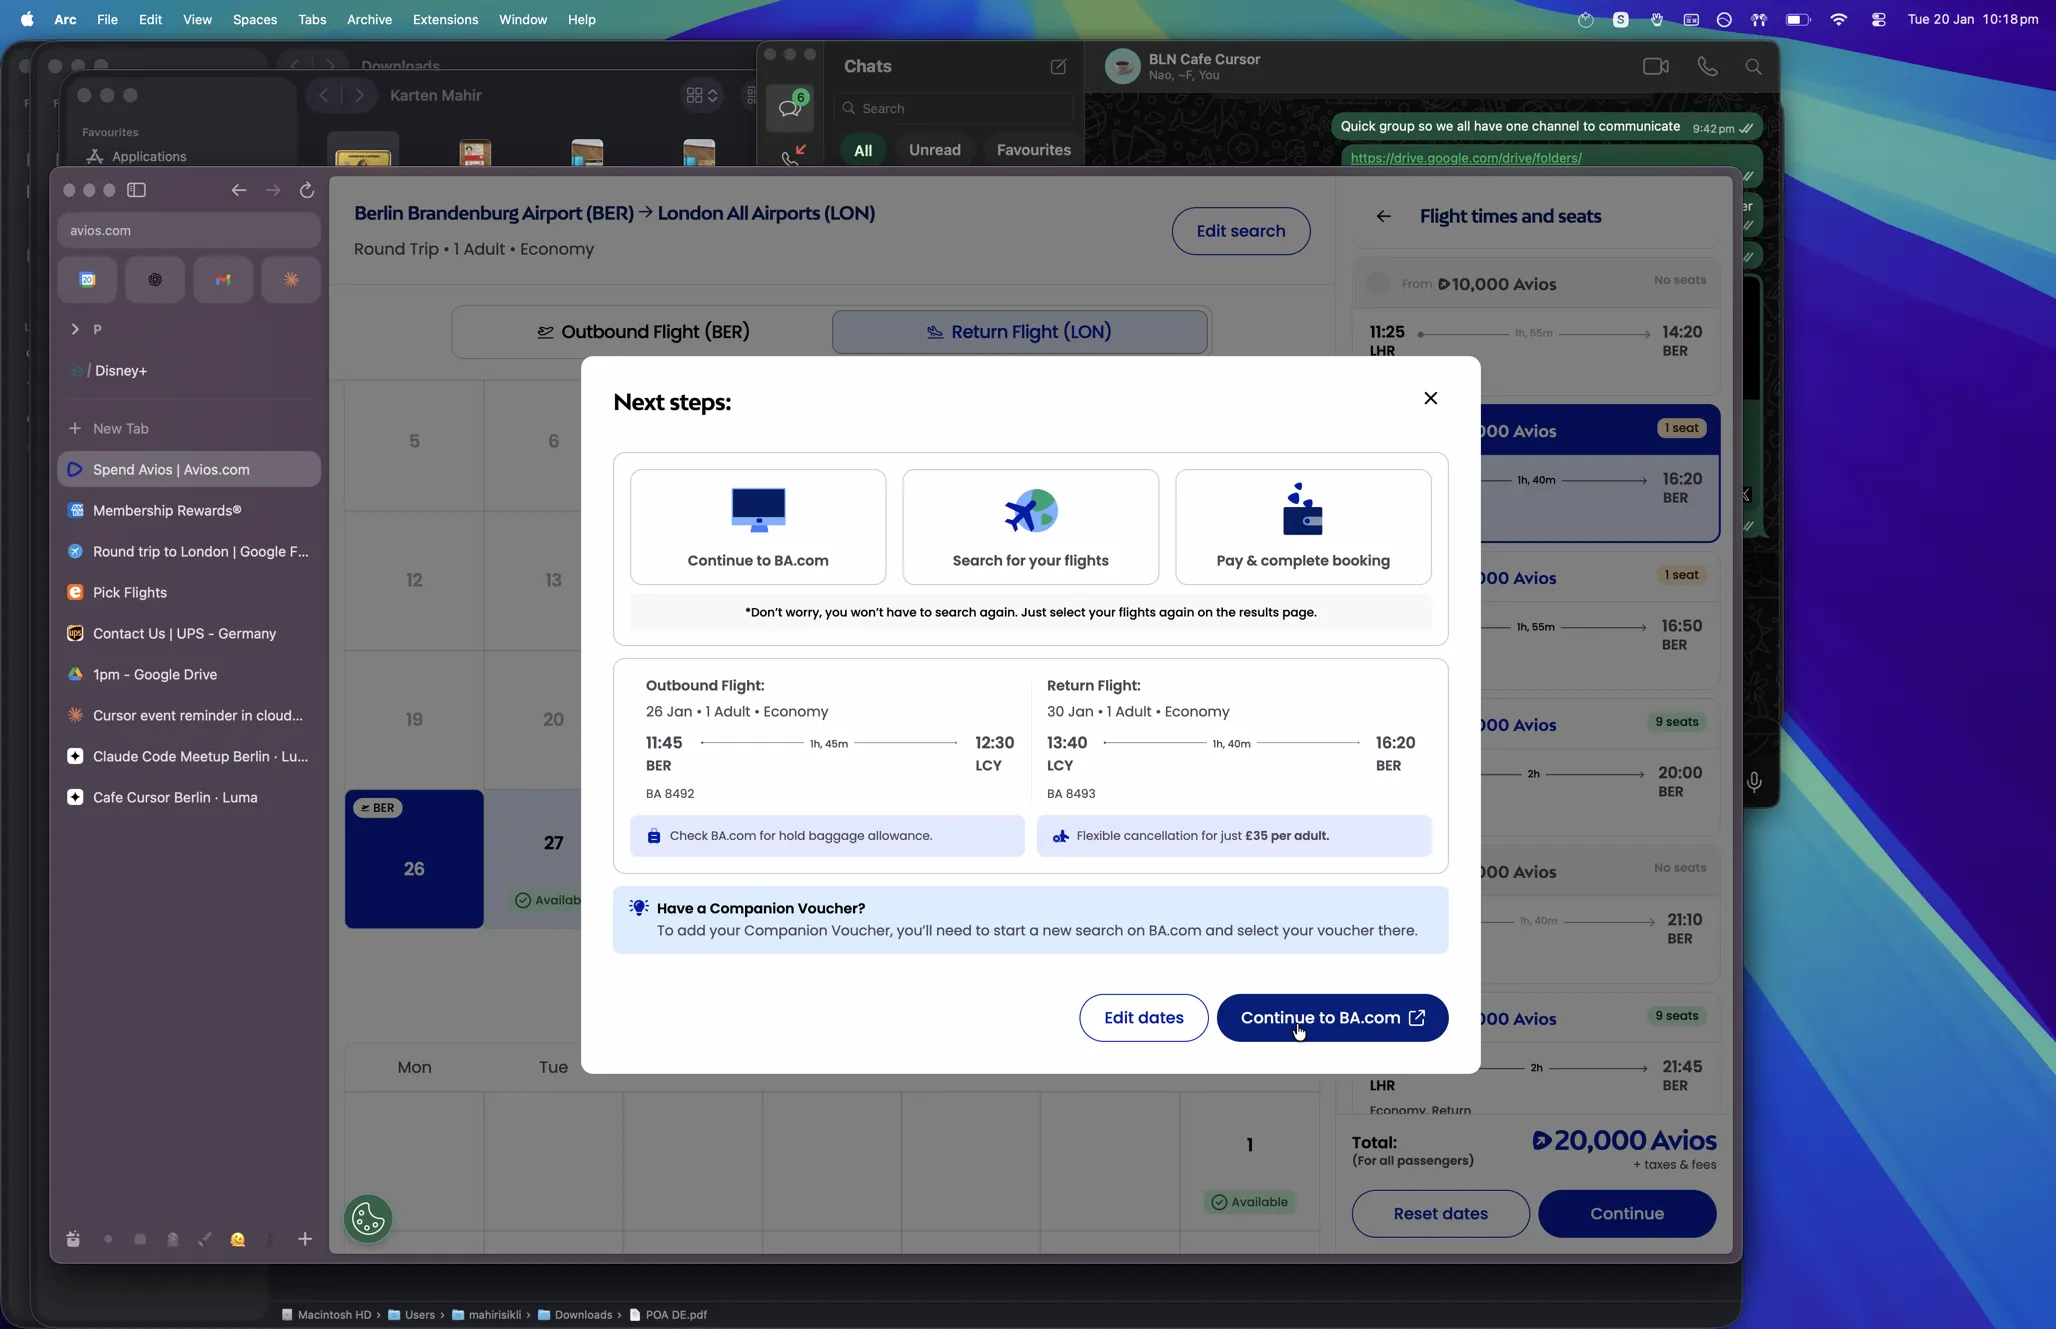This screenshot has width=2056, height=1329.
Task: Select the All filter in WhatsApp
Action: coord(863,150)
